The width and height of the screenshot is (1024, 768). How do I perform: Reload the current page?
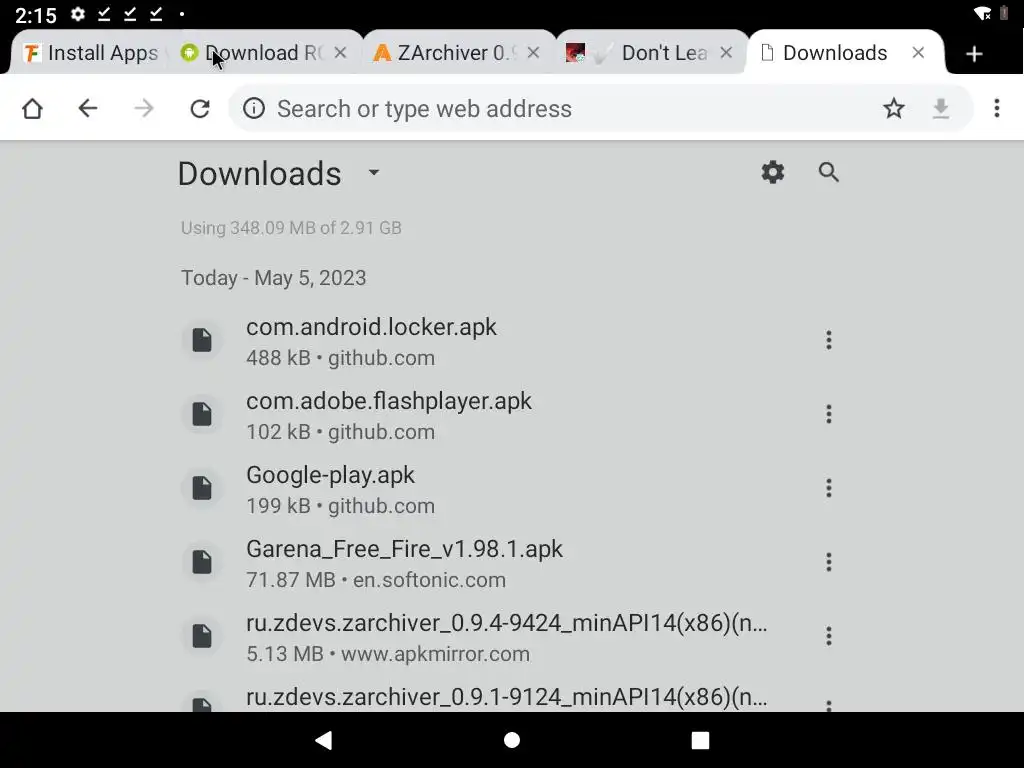pos(200,109)
